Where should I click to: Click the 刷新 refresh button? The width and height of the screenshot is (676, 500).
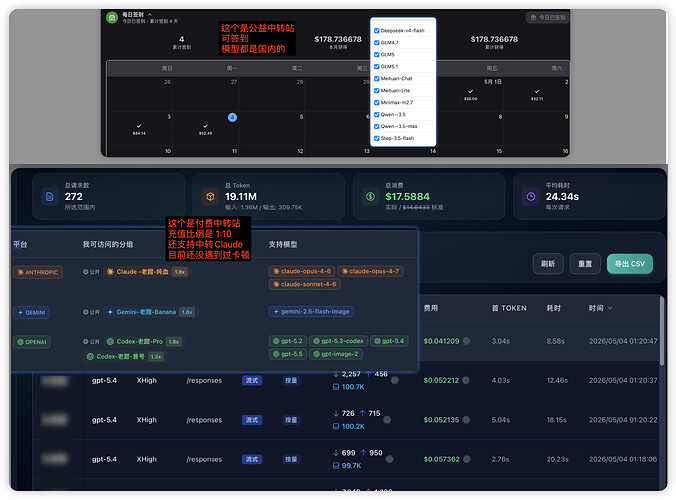click(x=548, y=264)
